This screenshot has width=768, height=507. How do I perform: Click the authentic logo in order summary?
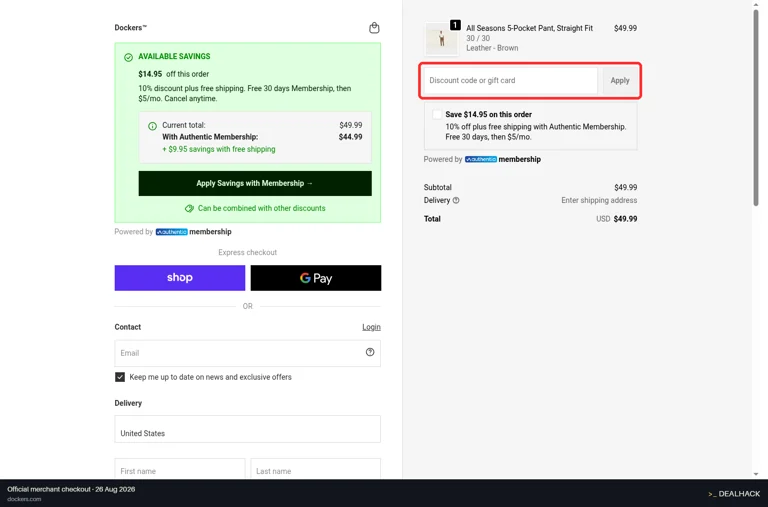(x=480, y=159)
